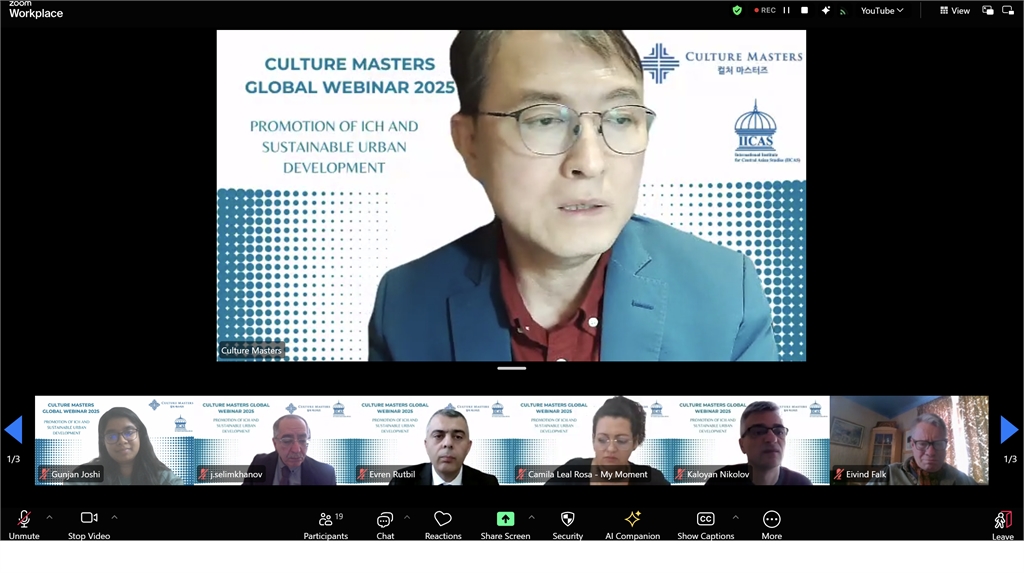Viewport: 1024px width, 573px height.
Task: Show Captions CC button
Action: 705,525
